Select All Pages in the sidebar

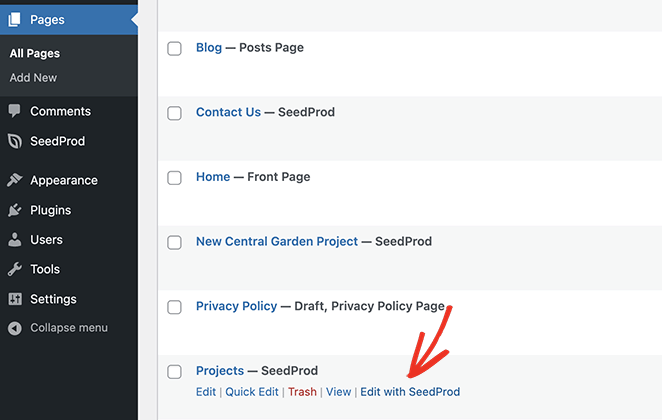(34, 54)
